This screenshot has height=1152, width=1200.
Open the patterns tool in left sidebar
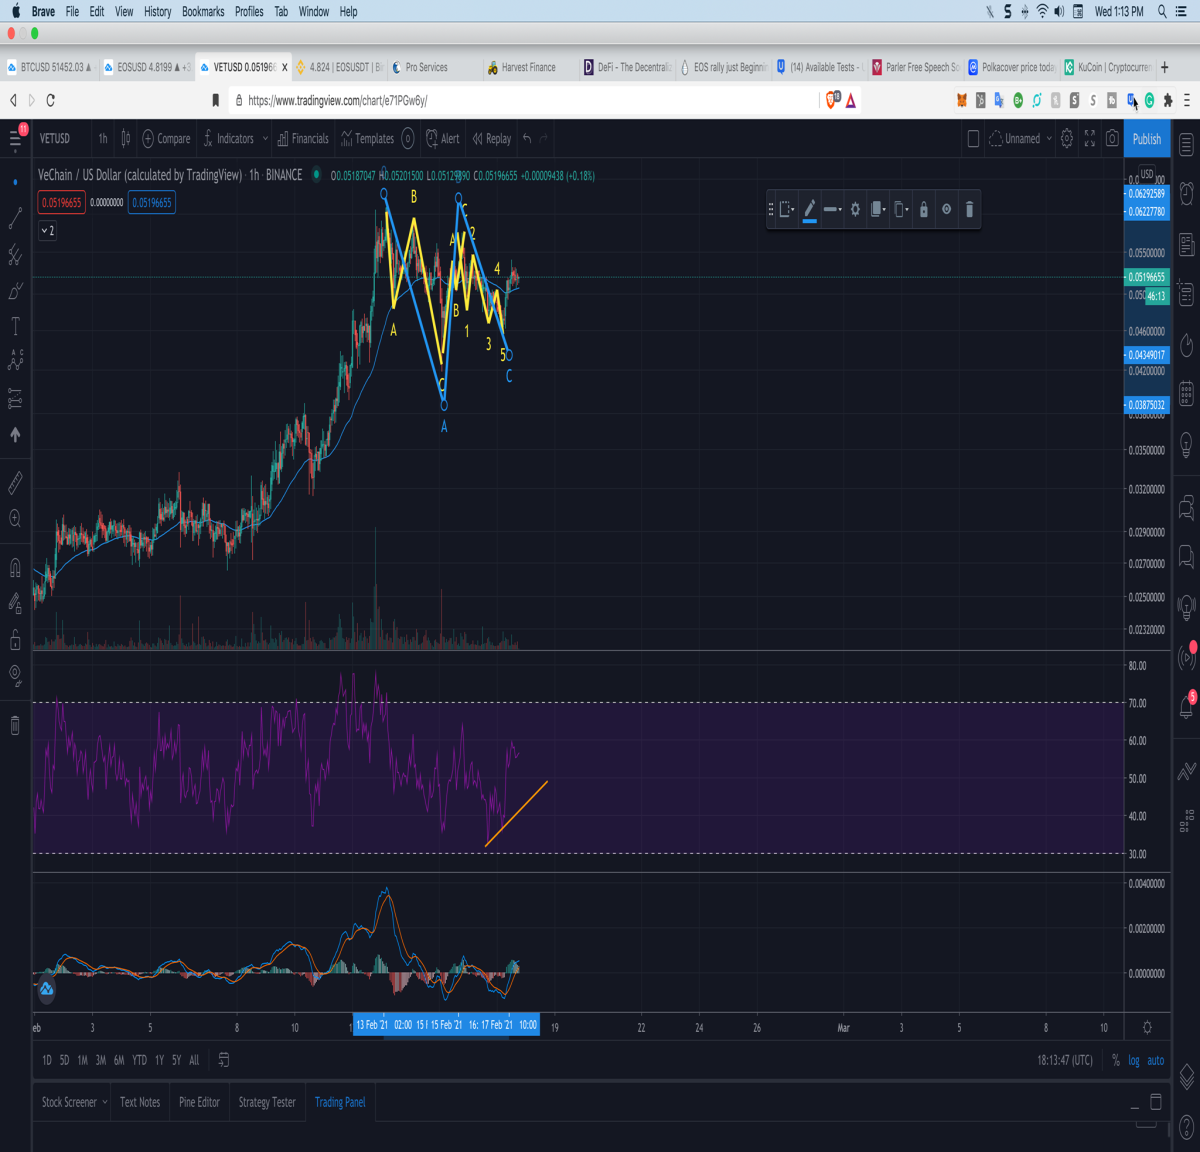pos(15,361)
